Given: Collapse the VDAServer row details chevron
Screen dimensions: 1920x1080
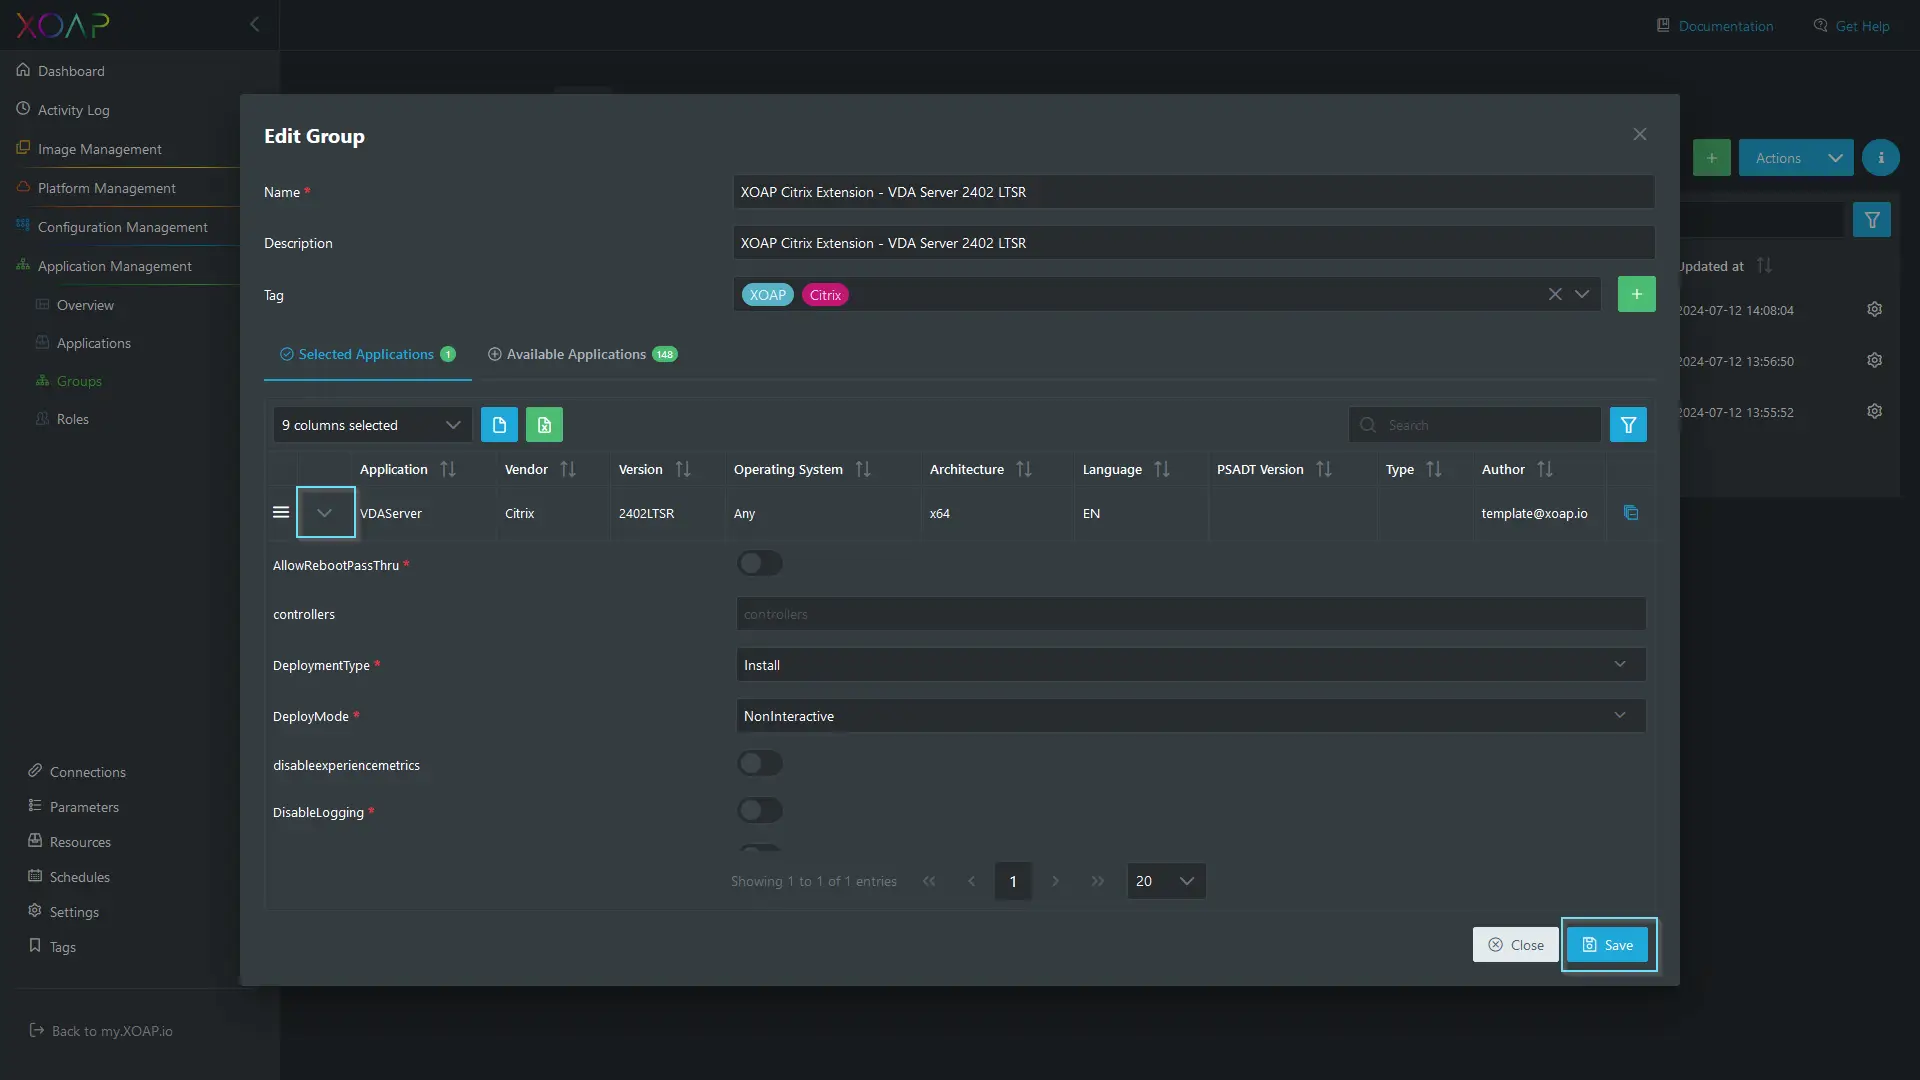Looking at the screenshot, I should coord(325,512).
